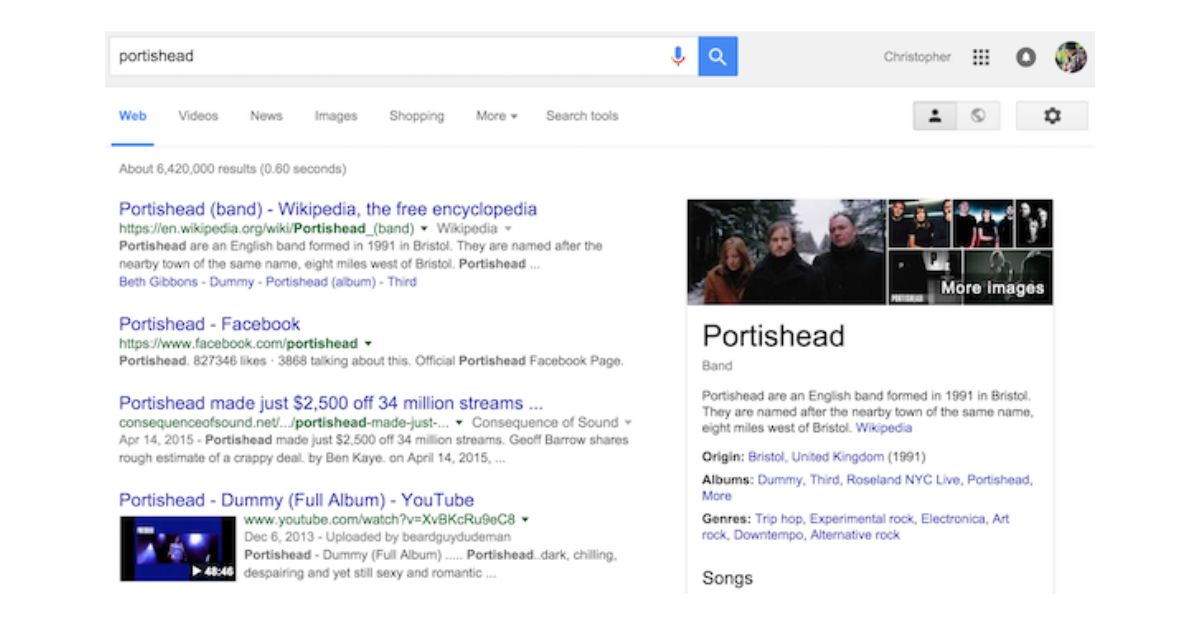1200x625 pixels.
Task: Open the $2,500 off 34 million streams result
Action: tap(331, 403)
